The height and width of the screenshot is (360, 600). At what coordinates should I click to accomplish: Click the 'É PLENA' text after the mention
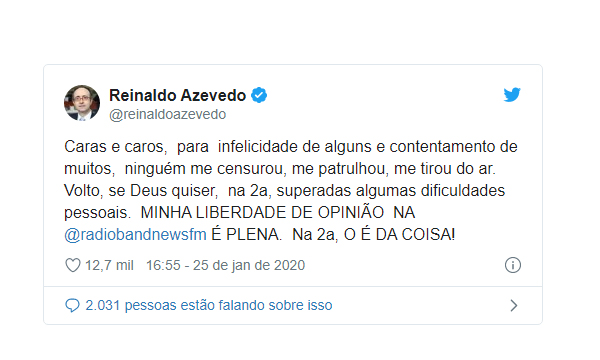[245, 235]
